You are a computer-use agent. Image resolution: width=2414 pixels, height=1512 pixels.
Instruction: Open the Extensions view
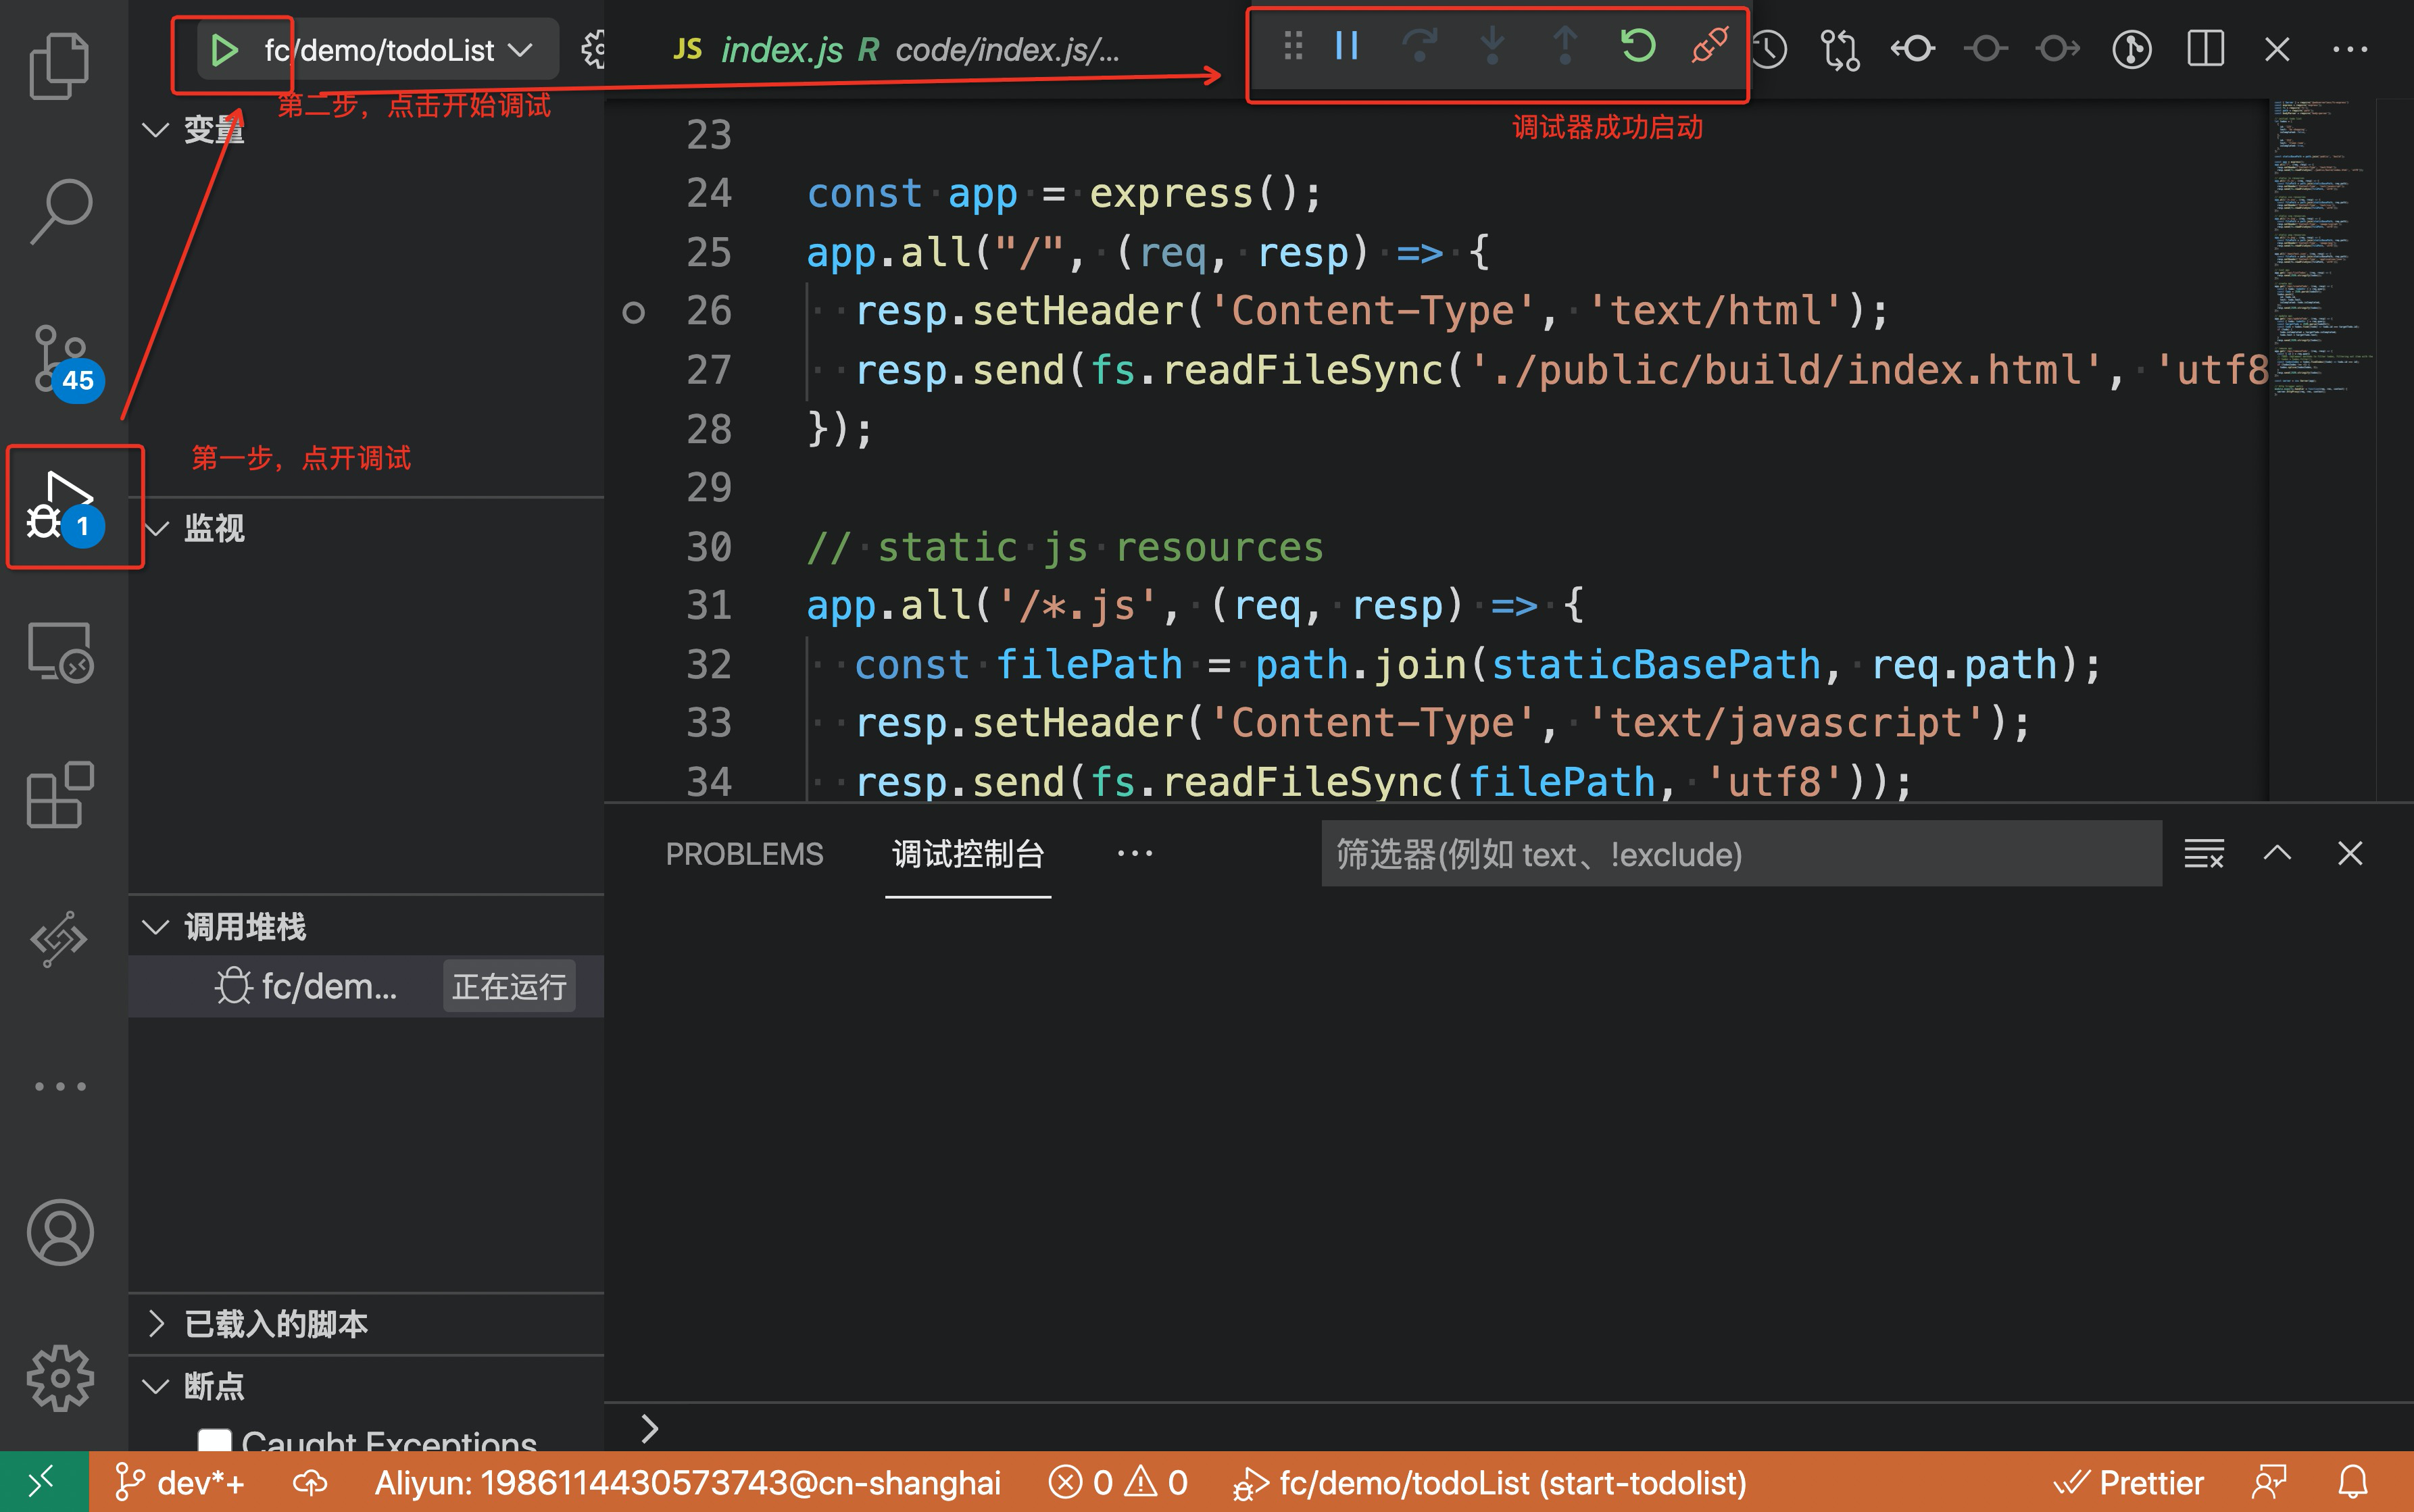[60, 795]
